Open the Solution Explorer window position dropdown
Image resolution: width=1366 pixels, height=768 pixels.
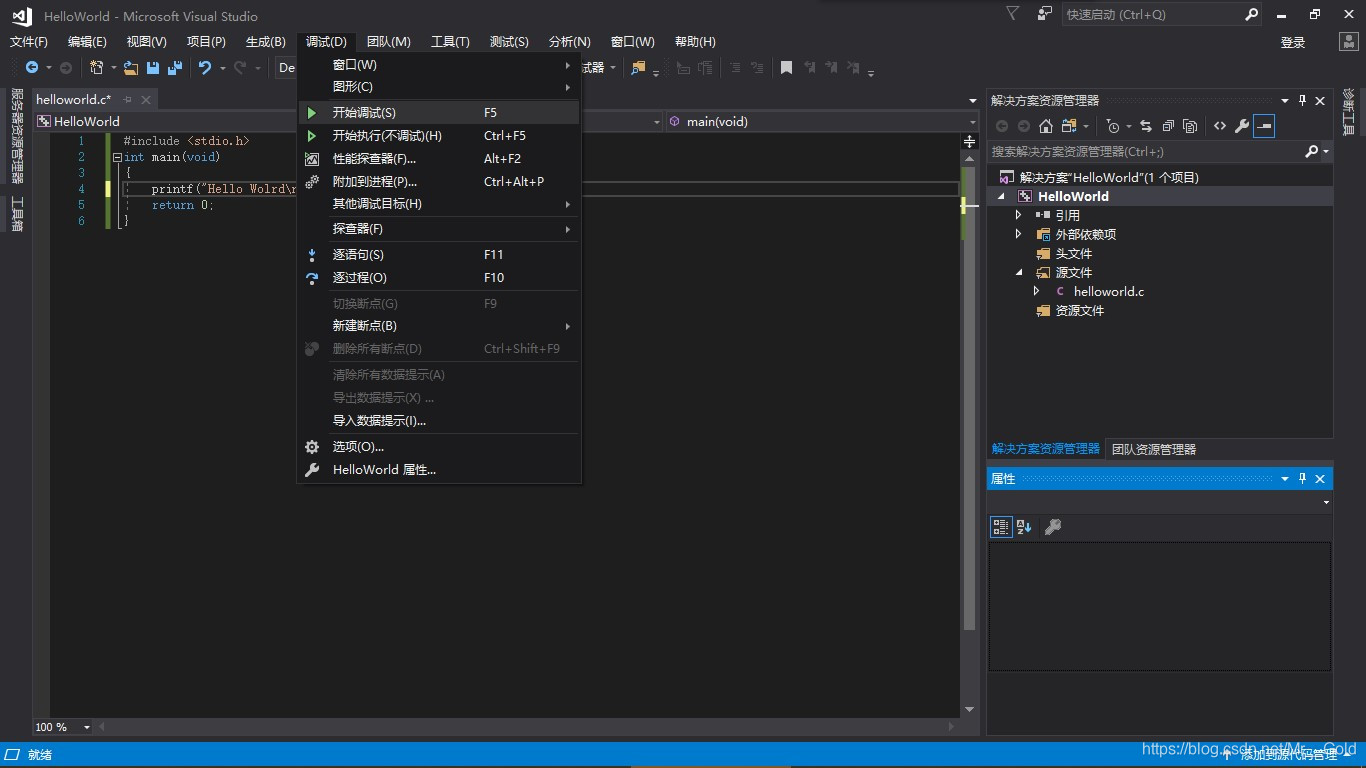point(1285,100)
